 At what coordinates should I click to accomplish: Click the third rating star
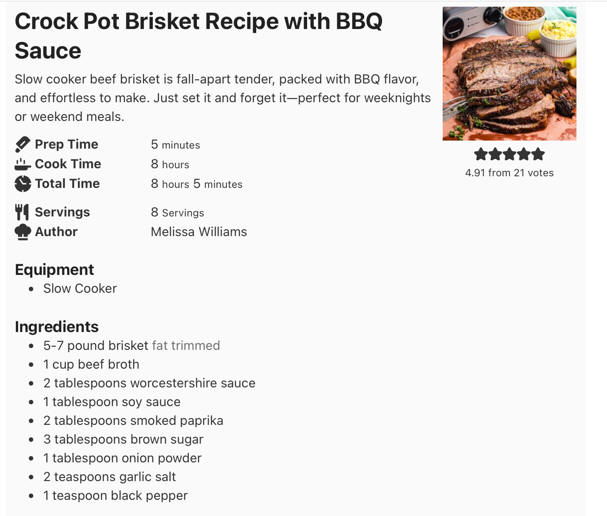tap(510, 154)
